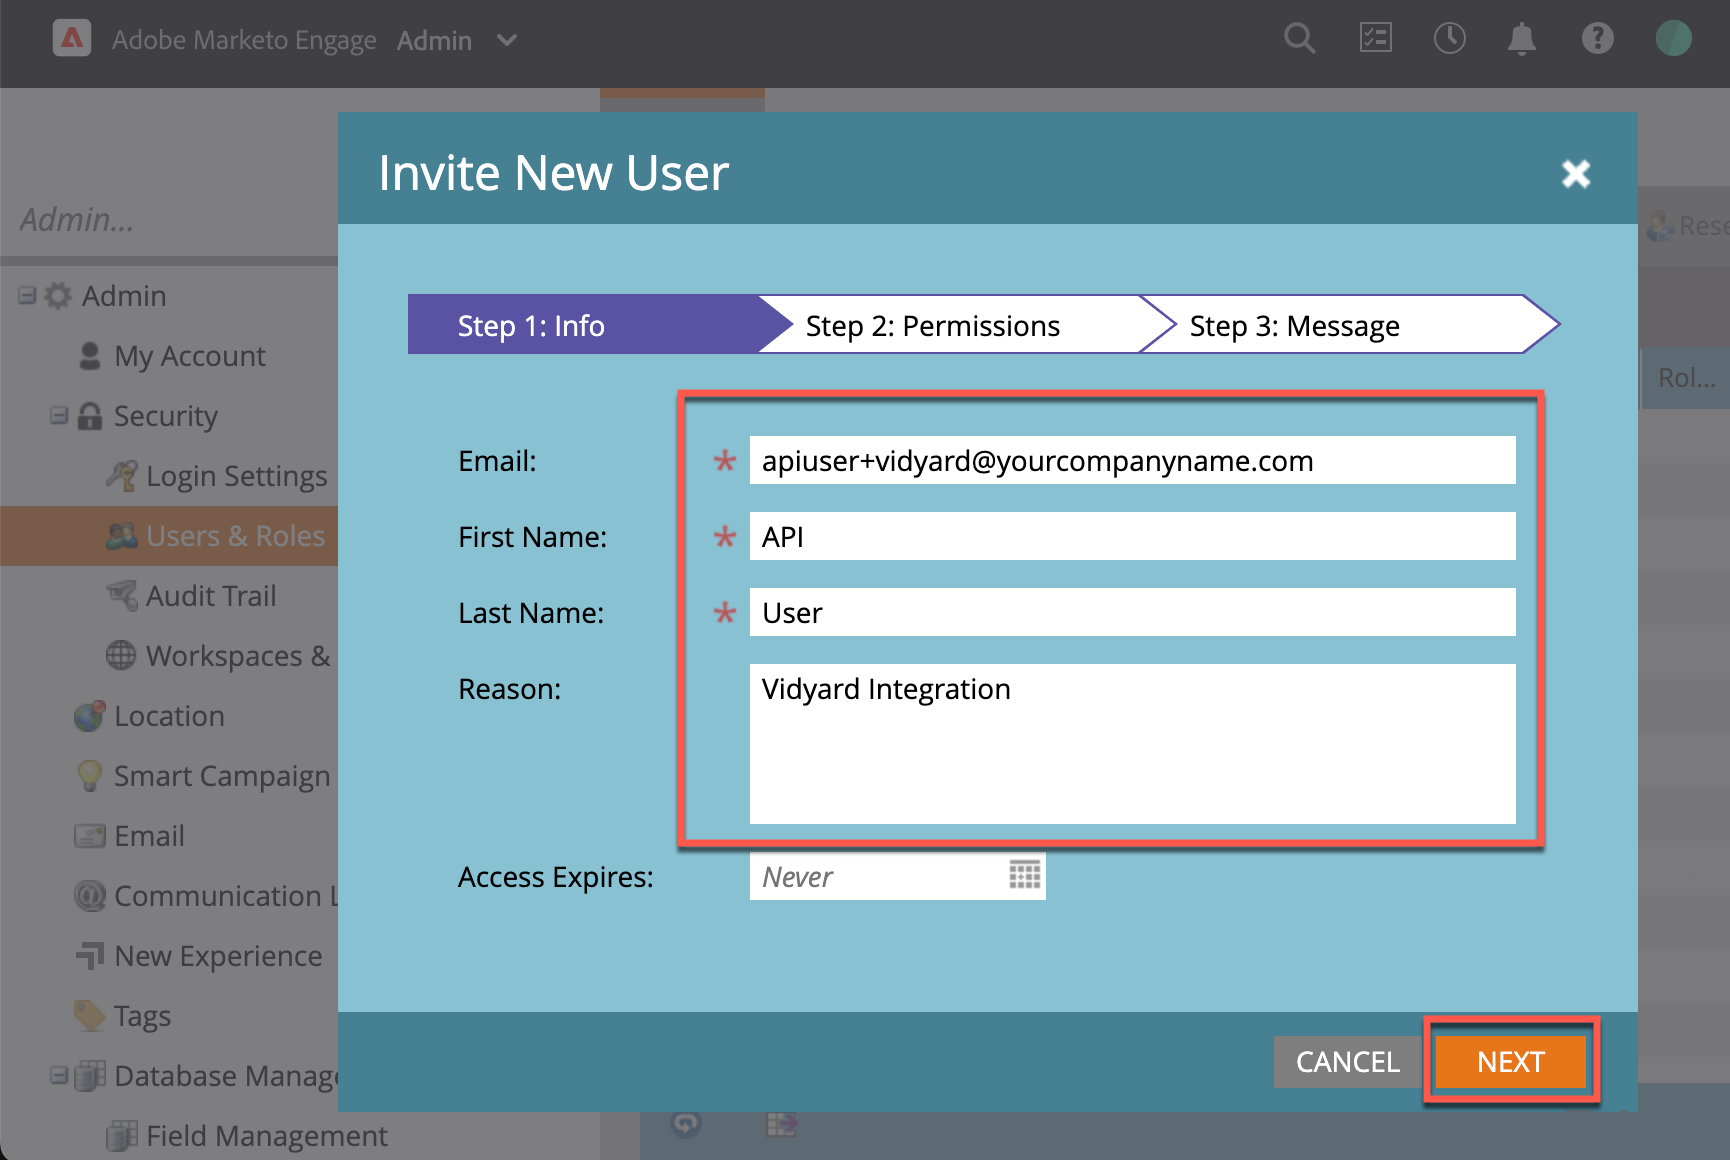
Task: Open Communication Limits item
Action: [x=226, y=896]
